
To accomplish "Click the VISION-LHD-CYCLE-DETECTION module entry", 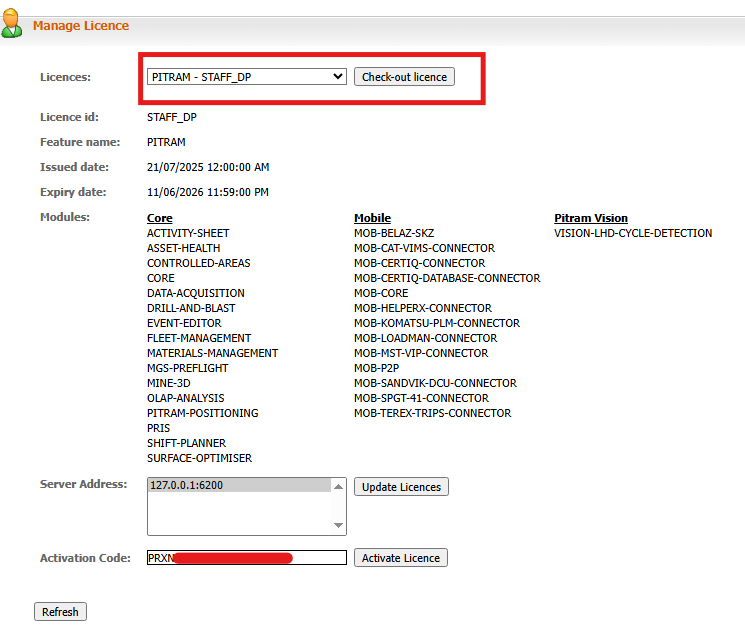I will coord(633,233).
